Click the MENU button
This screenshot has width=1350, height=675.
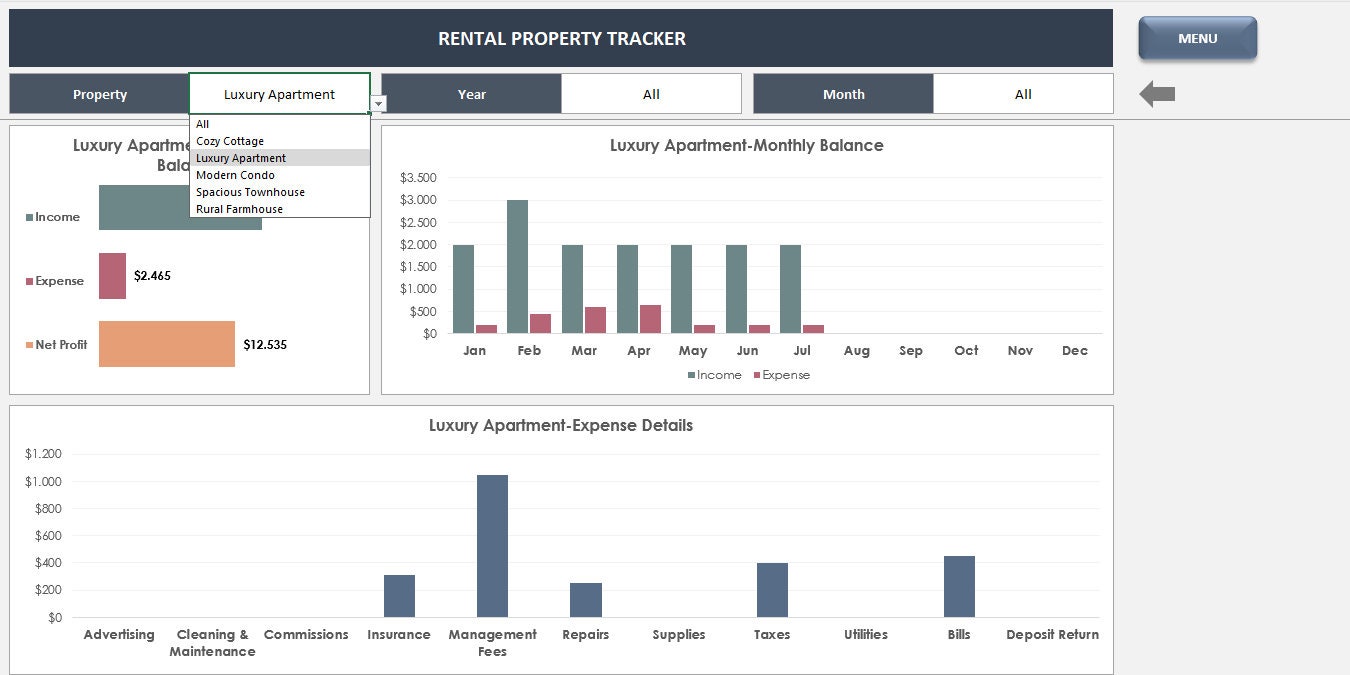tap(1197, 38)
